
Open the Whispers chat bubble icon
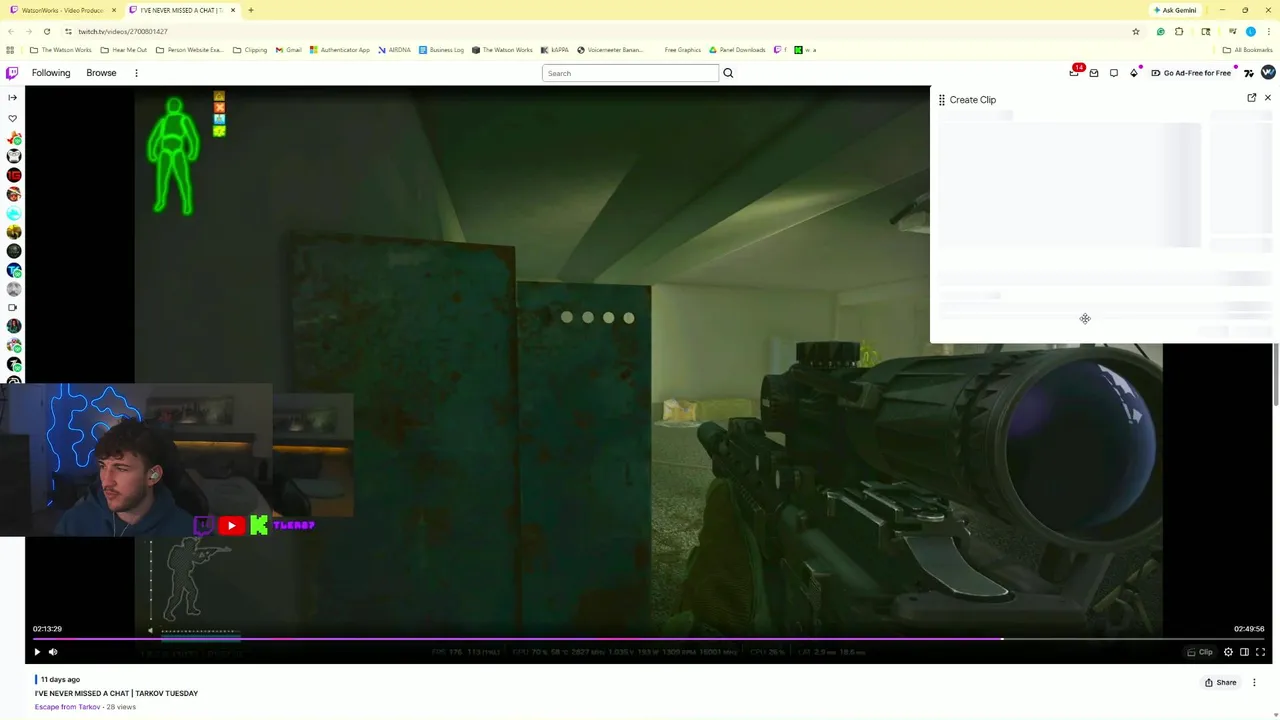tap(1114, 73)
